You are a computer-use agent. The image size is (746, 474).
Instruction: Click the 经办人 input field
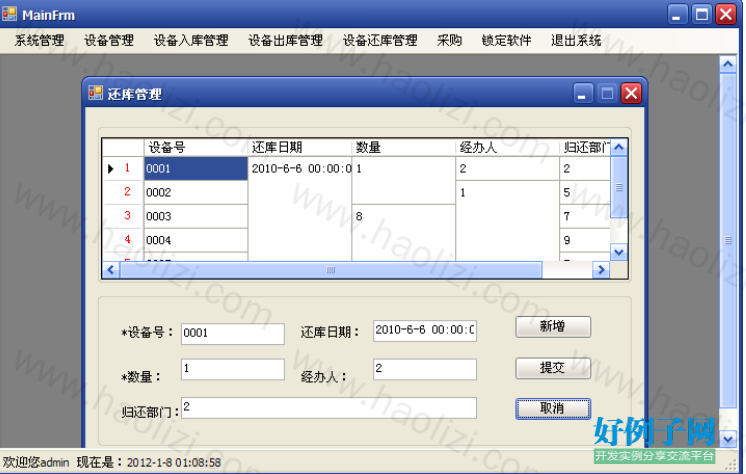425,369
